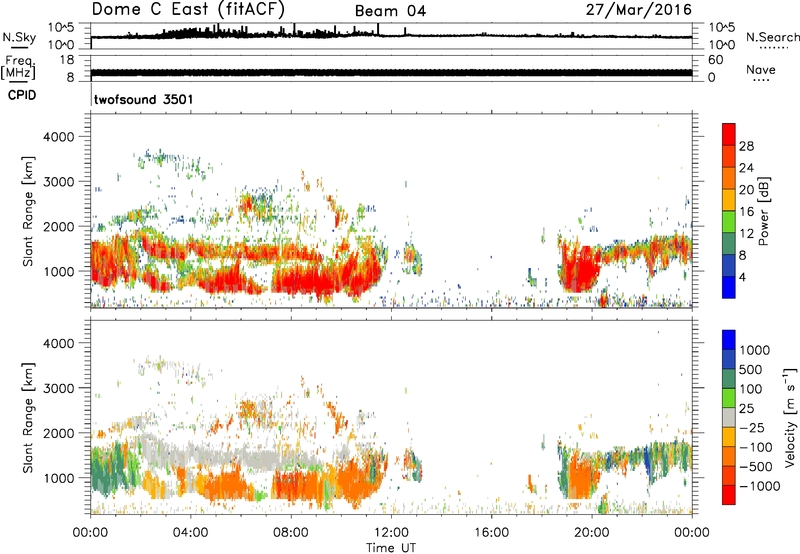Click the '500' velocity colorbar value
The width and height of the screenshot is (800, 554).
tap(751, 369)
